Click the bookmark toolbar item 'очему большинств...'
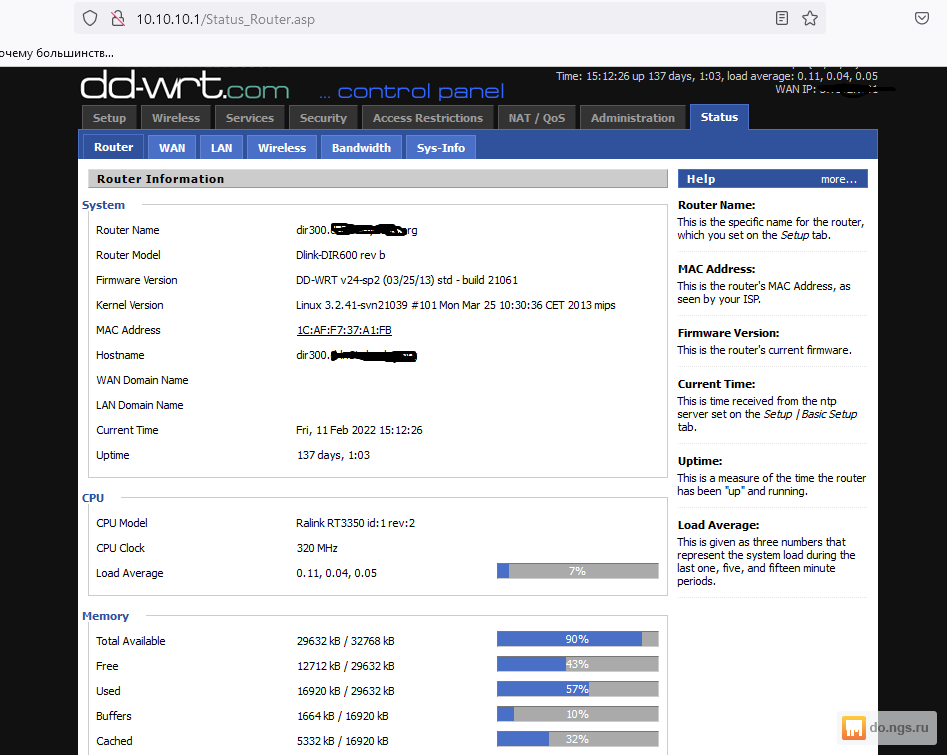Image resolution: width=947 pixels, height=755 pixels. (x=57, y=53)
